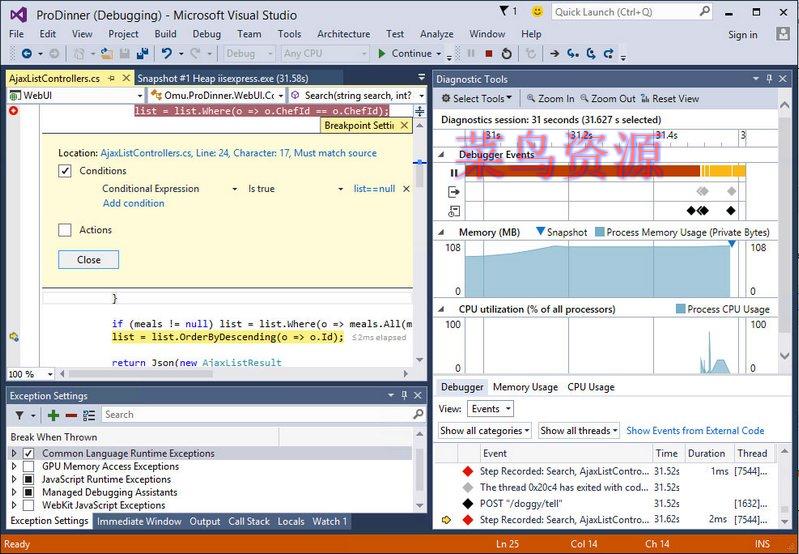
Task: Click the Navigate Backward toolbar icon
Action: coord(26,54)
